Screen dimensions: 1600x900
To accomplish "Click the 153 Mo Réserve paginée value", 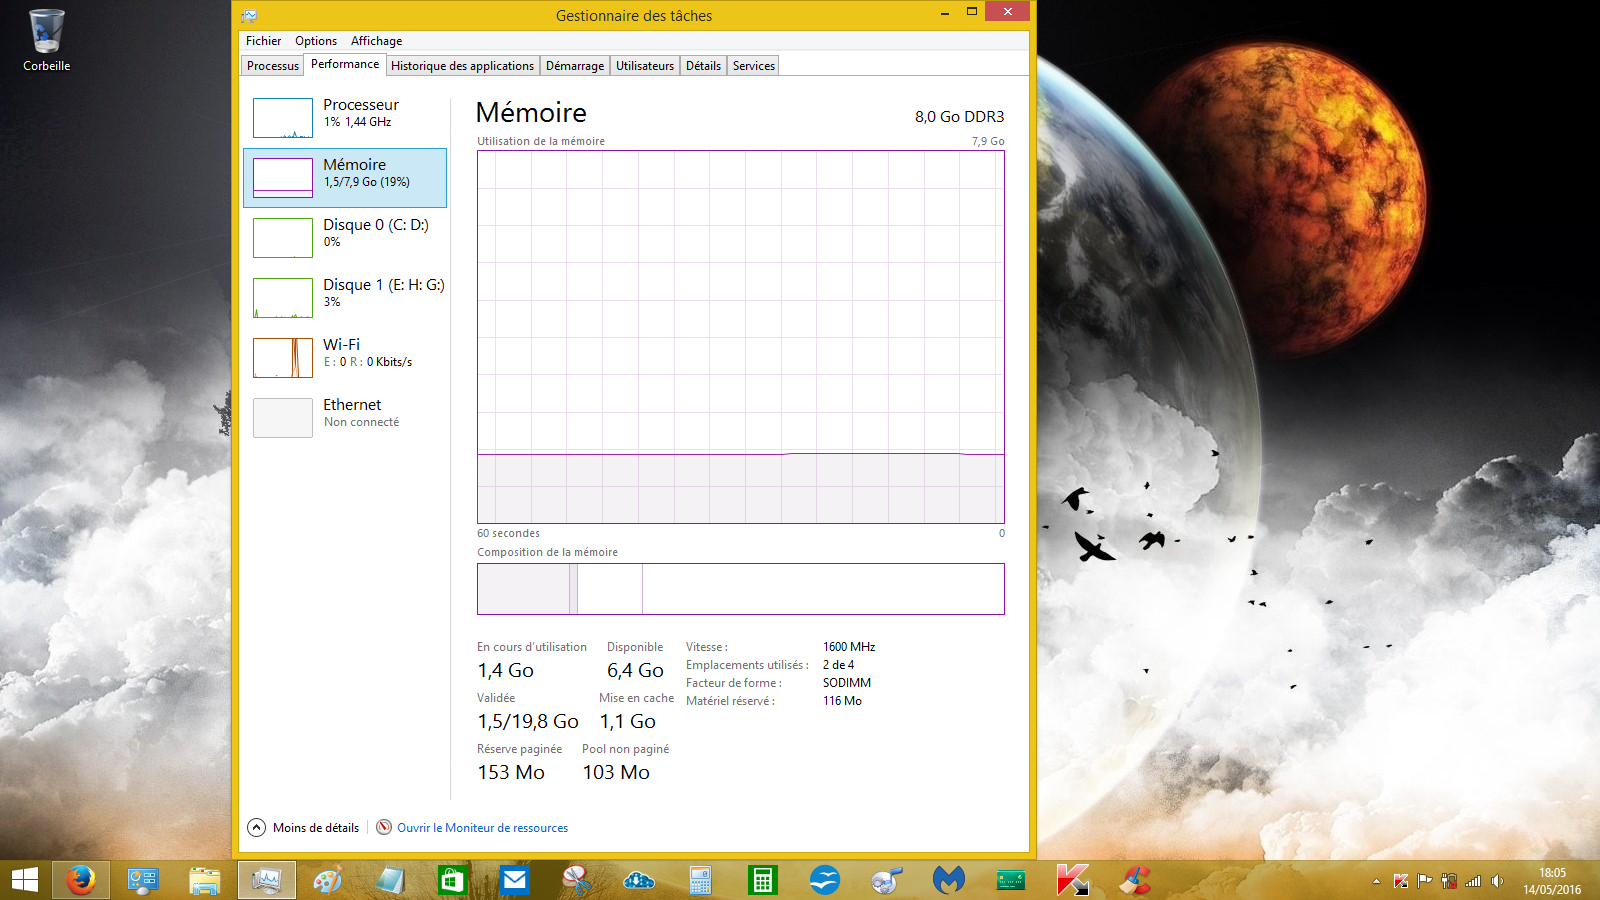I will point(511,772).
